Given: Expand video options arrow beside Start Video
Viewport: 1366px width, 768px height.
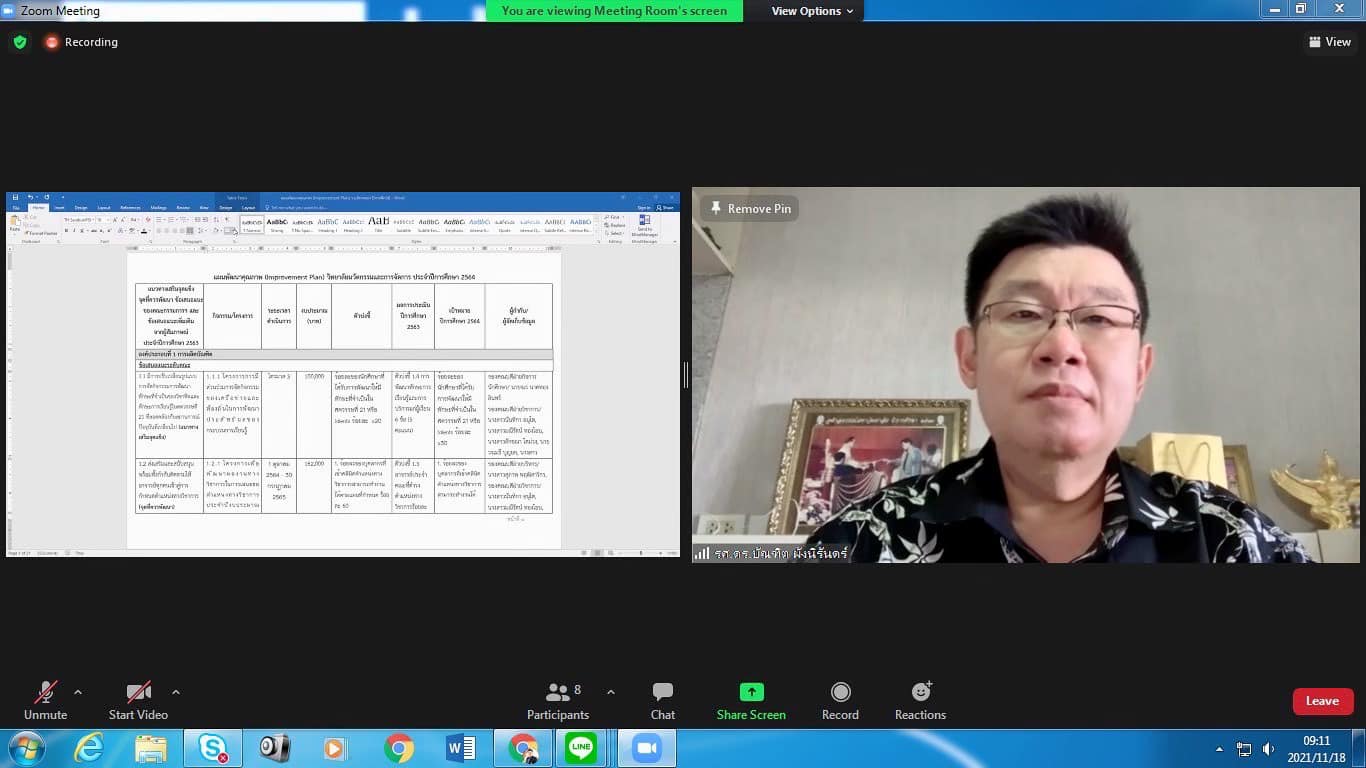Looking at the screenshot, I should pos(176,692).
